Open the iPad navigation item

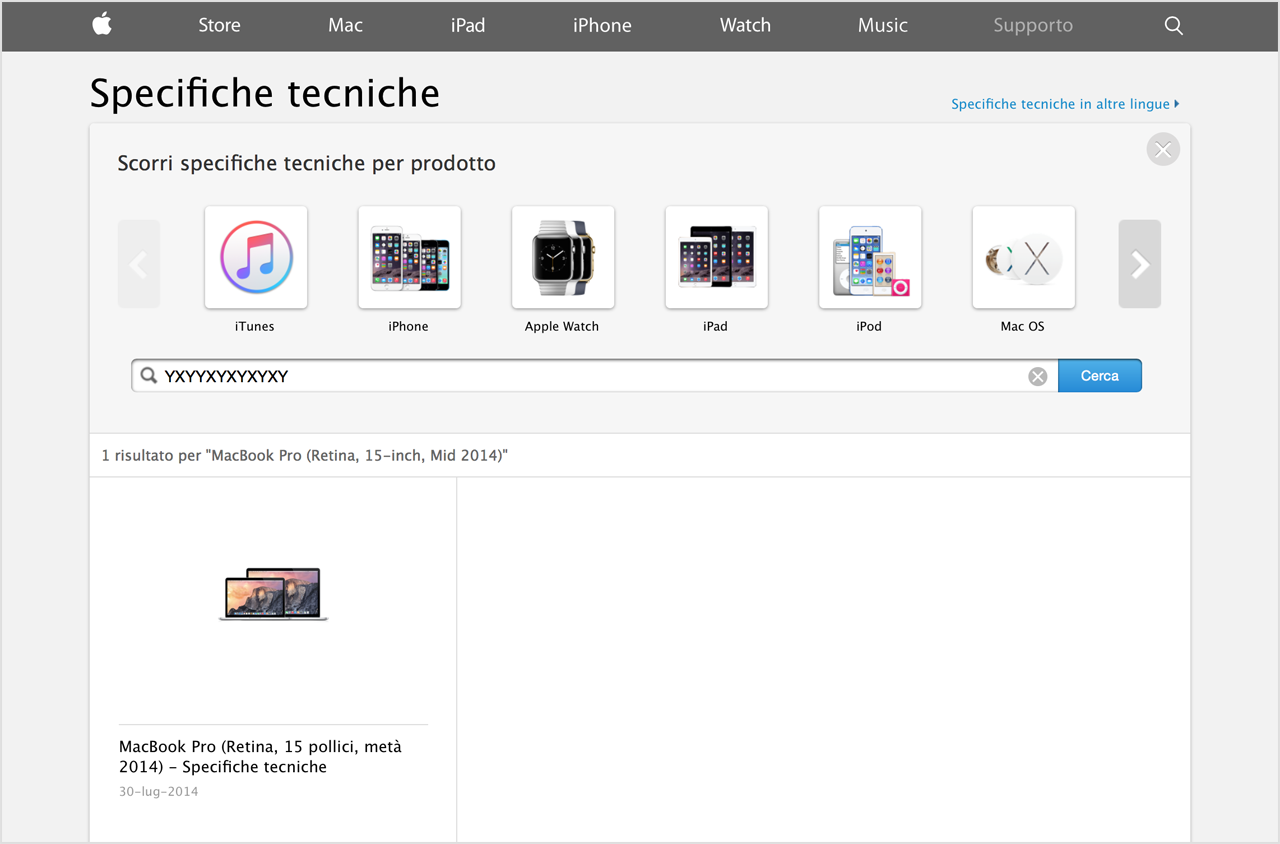point(468,26)
